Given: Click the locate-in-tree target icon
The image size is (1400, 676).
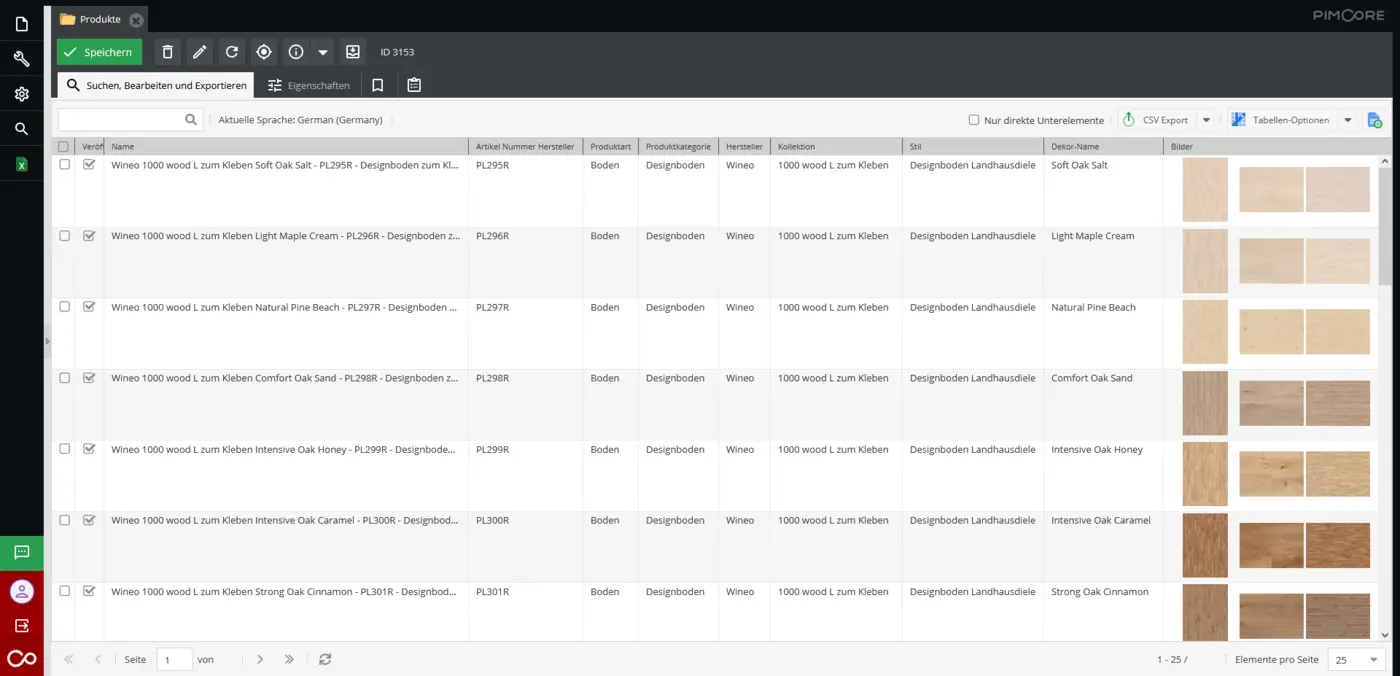Looking at the screenshot, I should coord(264,52).
